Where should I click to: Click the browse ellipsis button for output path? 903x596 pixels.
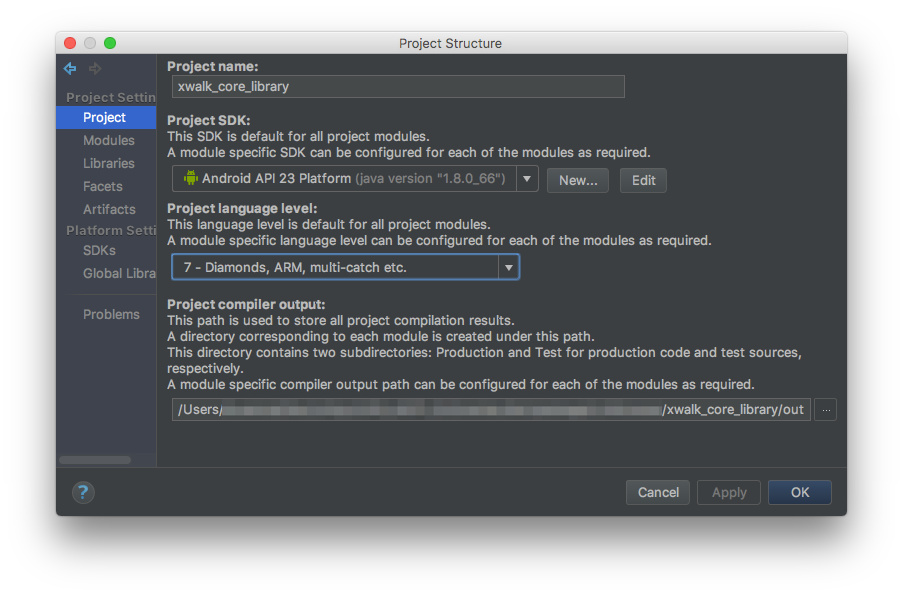click(825, 409)
